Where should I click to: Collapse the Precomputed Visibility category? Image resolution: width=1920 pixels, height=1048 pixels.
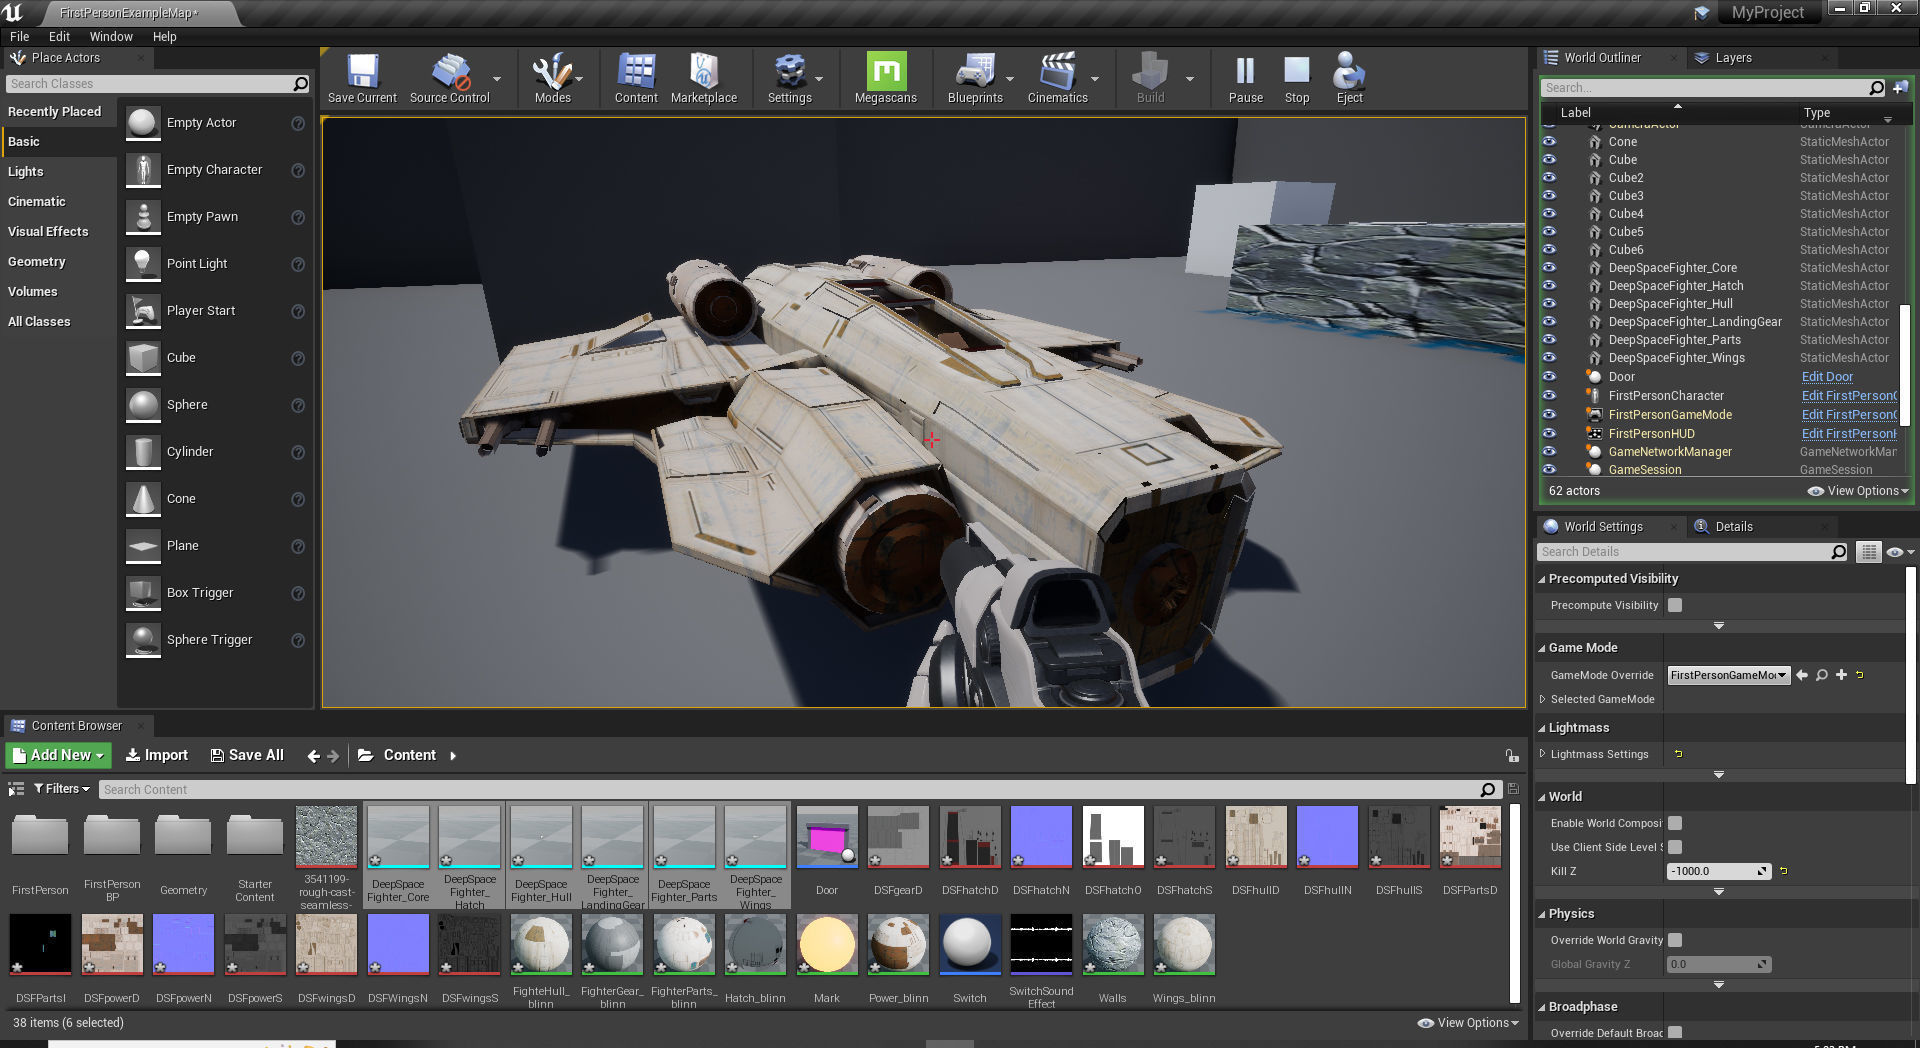[1542, 579]
